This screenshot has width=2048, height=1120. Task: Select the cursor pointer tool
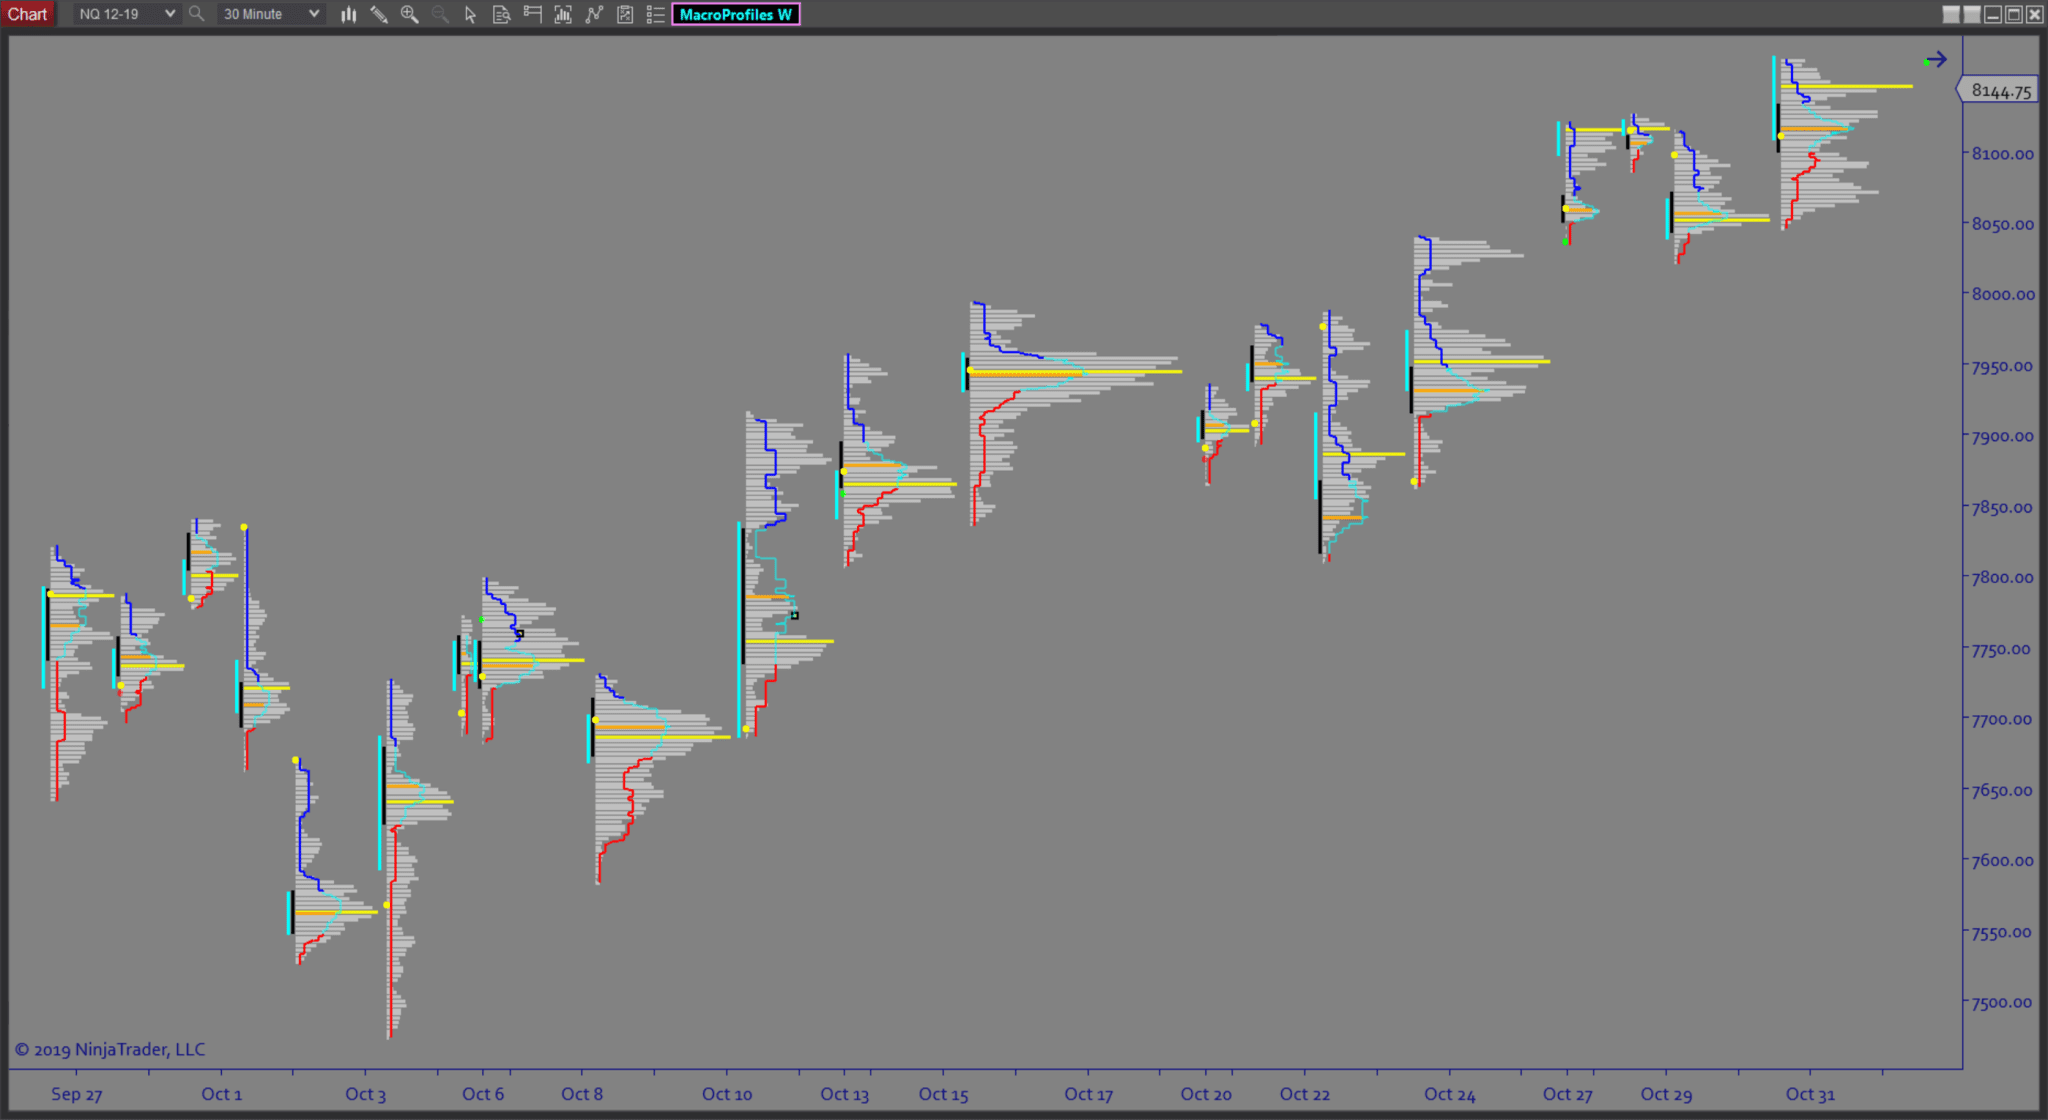[470, 14]
